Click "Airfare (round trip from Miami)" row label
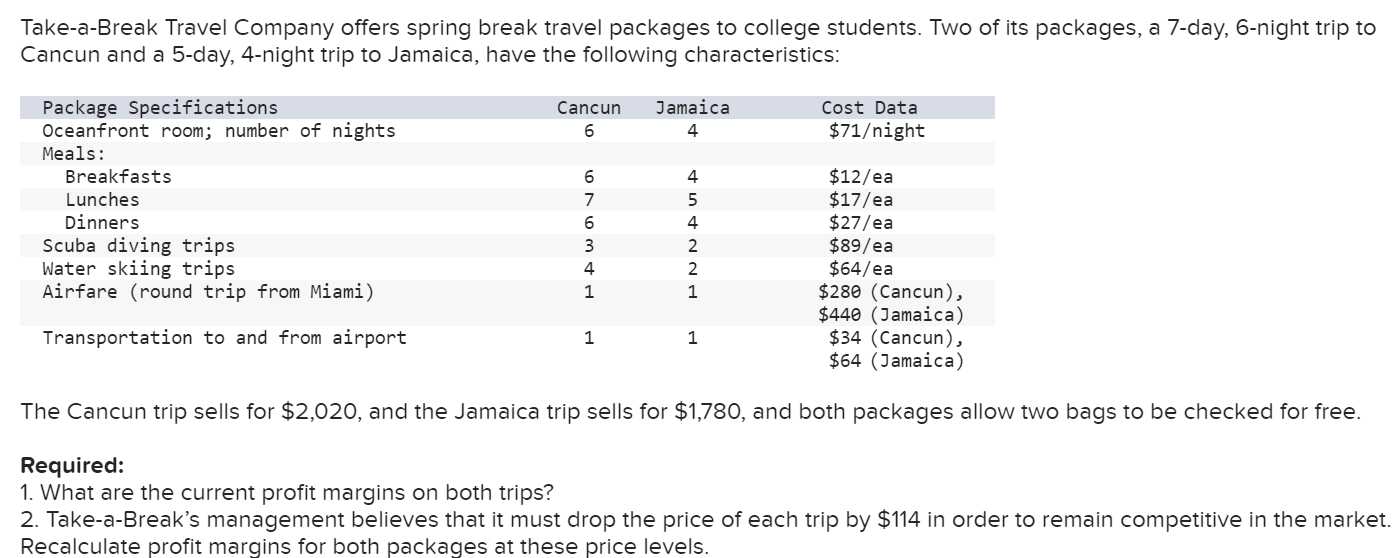The height and width of the screenshot is (558, 1400). (208, 292)
